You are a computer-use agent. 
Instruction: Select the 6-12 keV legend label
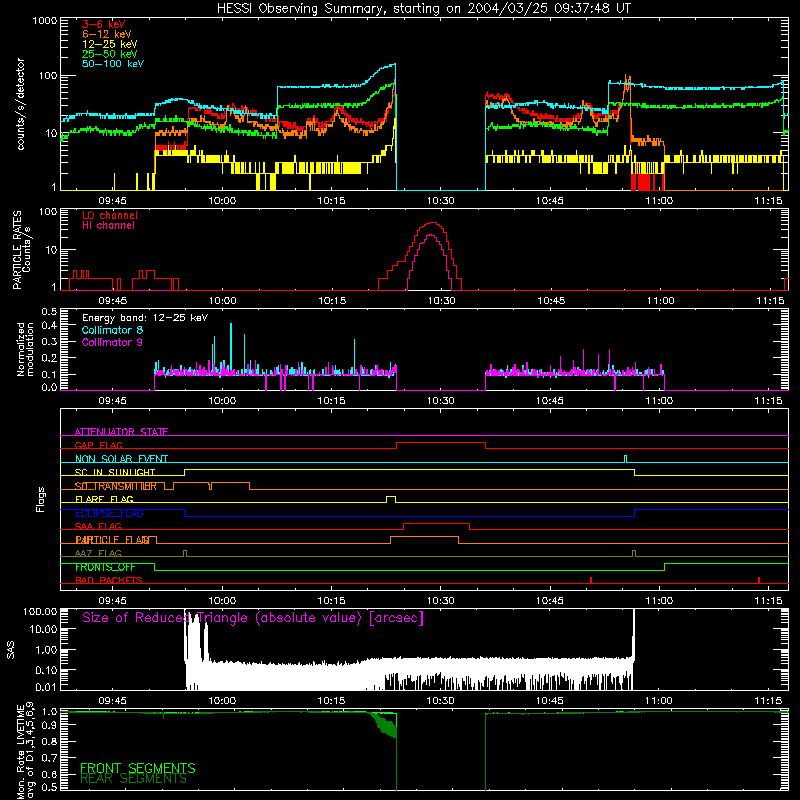107,34
